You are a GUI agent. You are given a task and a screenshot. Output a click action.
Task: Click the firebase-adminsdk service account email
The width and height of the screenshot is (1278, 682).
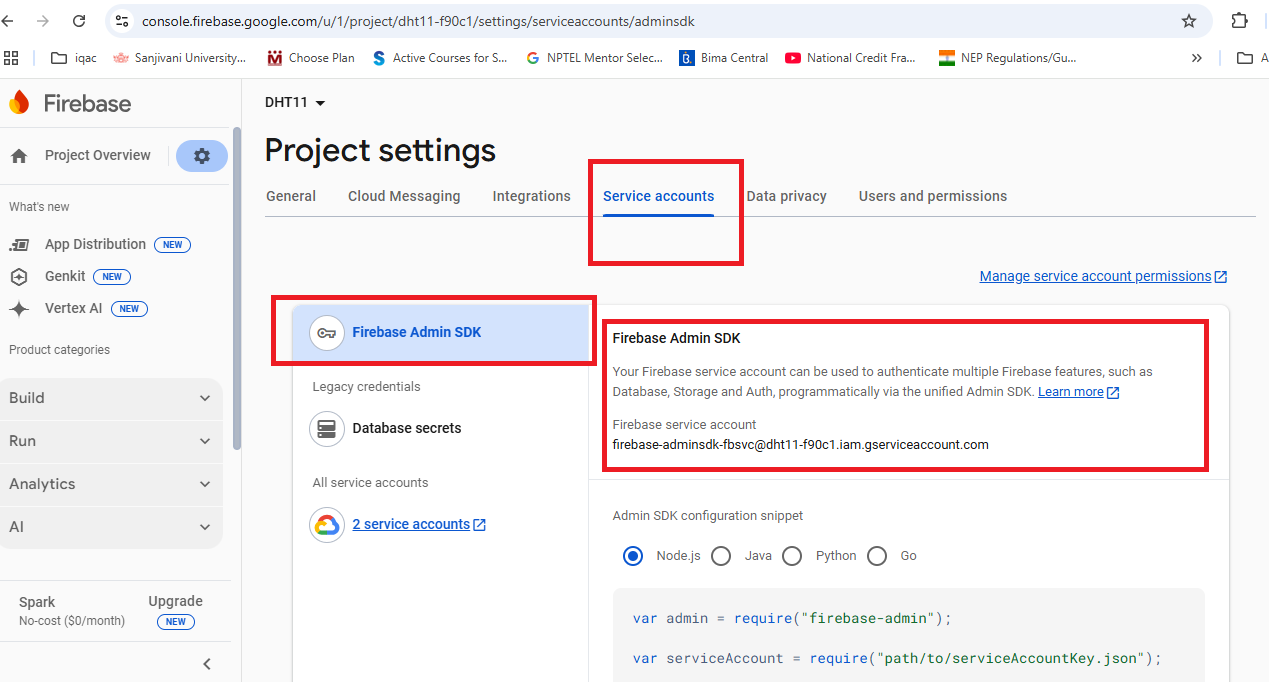tap(800, 445)
